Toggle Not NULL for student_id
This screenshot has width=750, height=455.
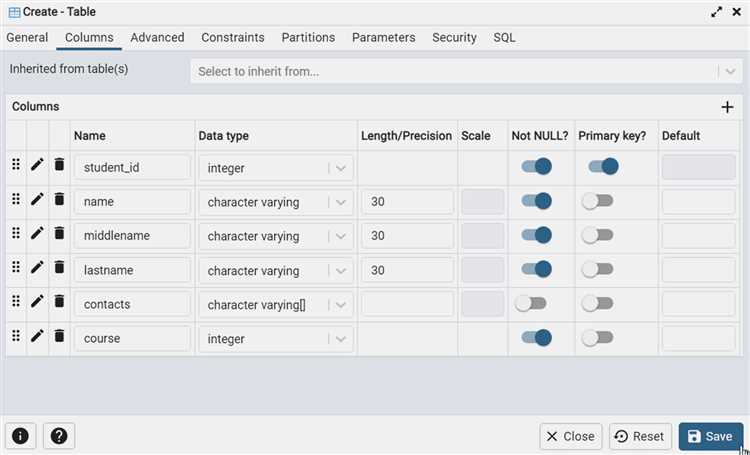(536, 166)
